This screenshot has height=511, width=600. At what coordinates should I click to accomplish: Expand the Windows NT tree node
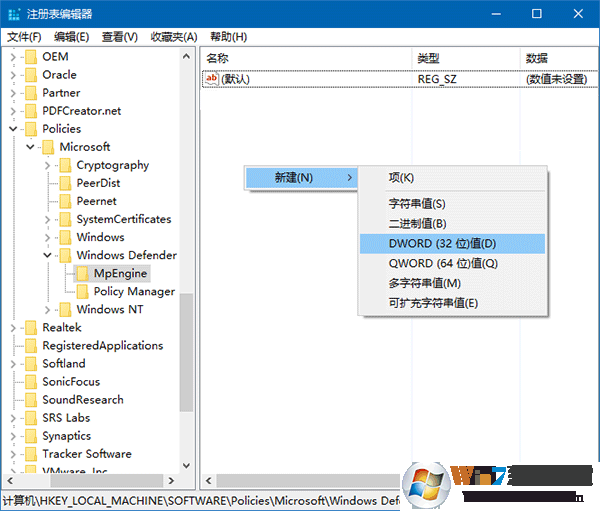[x=47, y=310]
